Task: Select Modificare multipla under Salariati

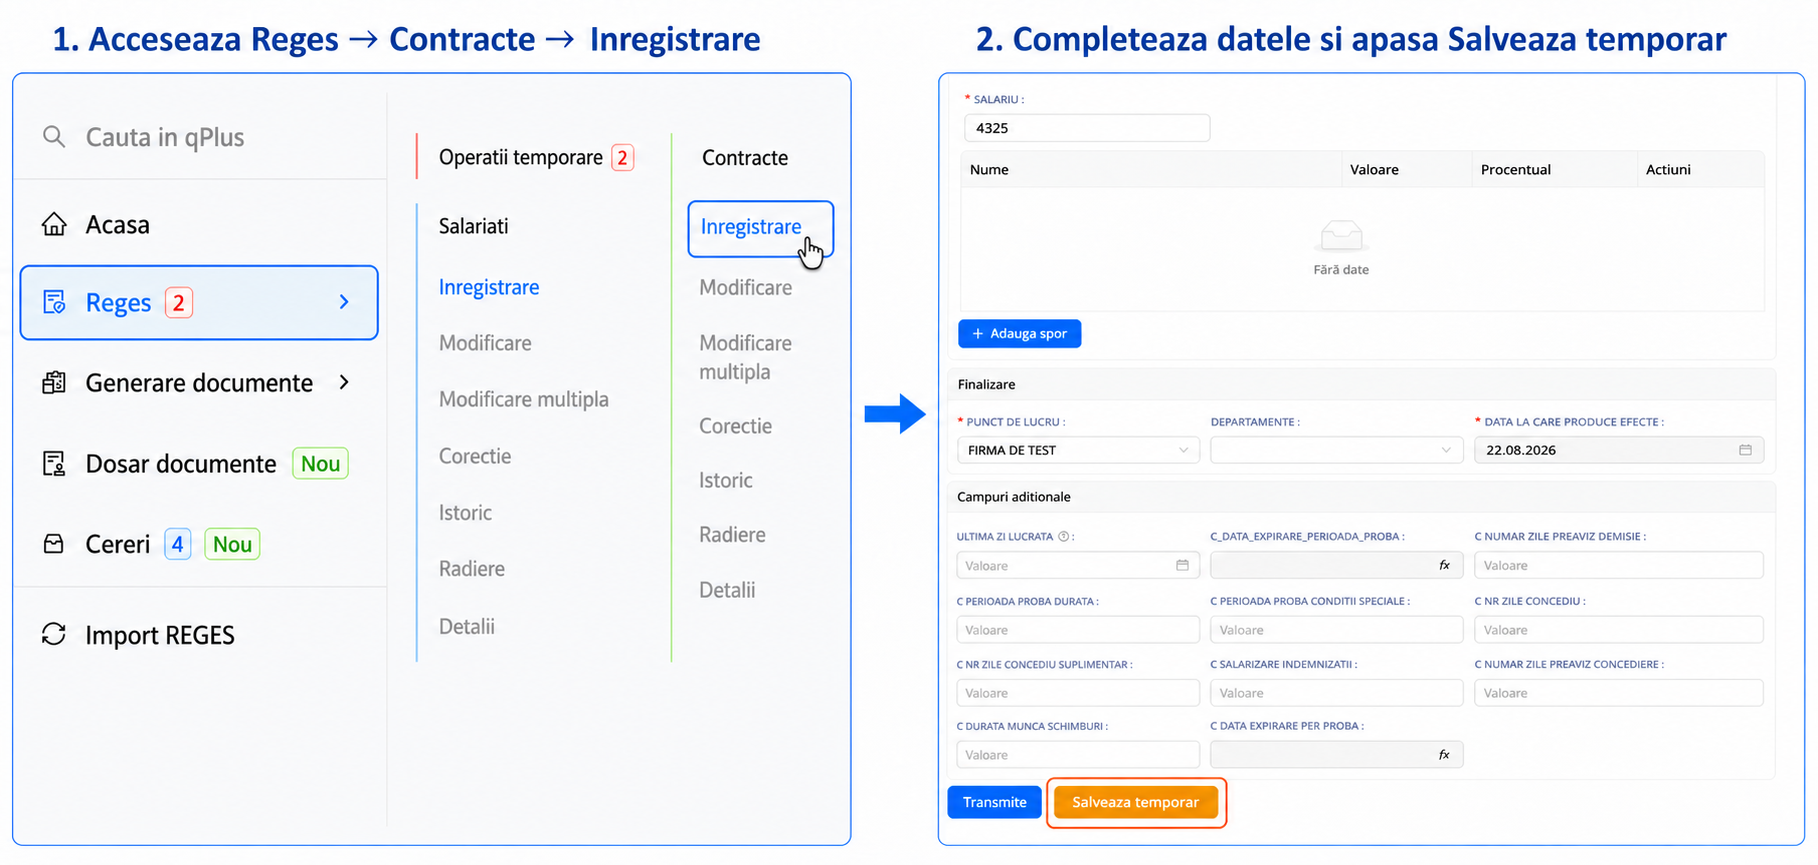Action: (524, 399)
